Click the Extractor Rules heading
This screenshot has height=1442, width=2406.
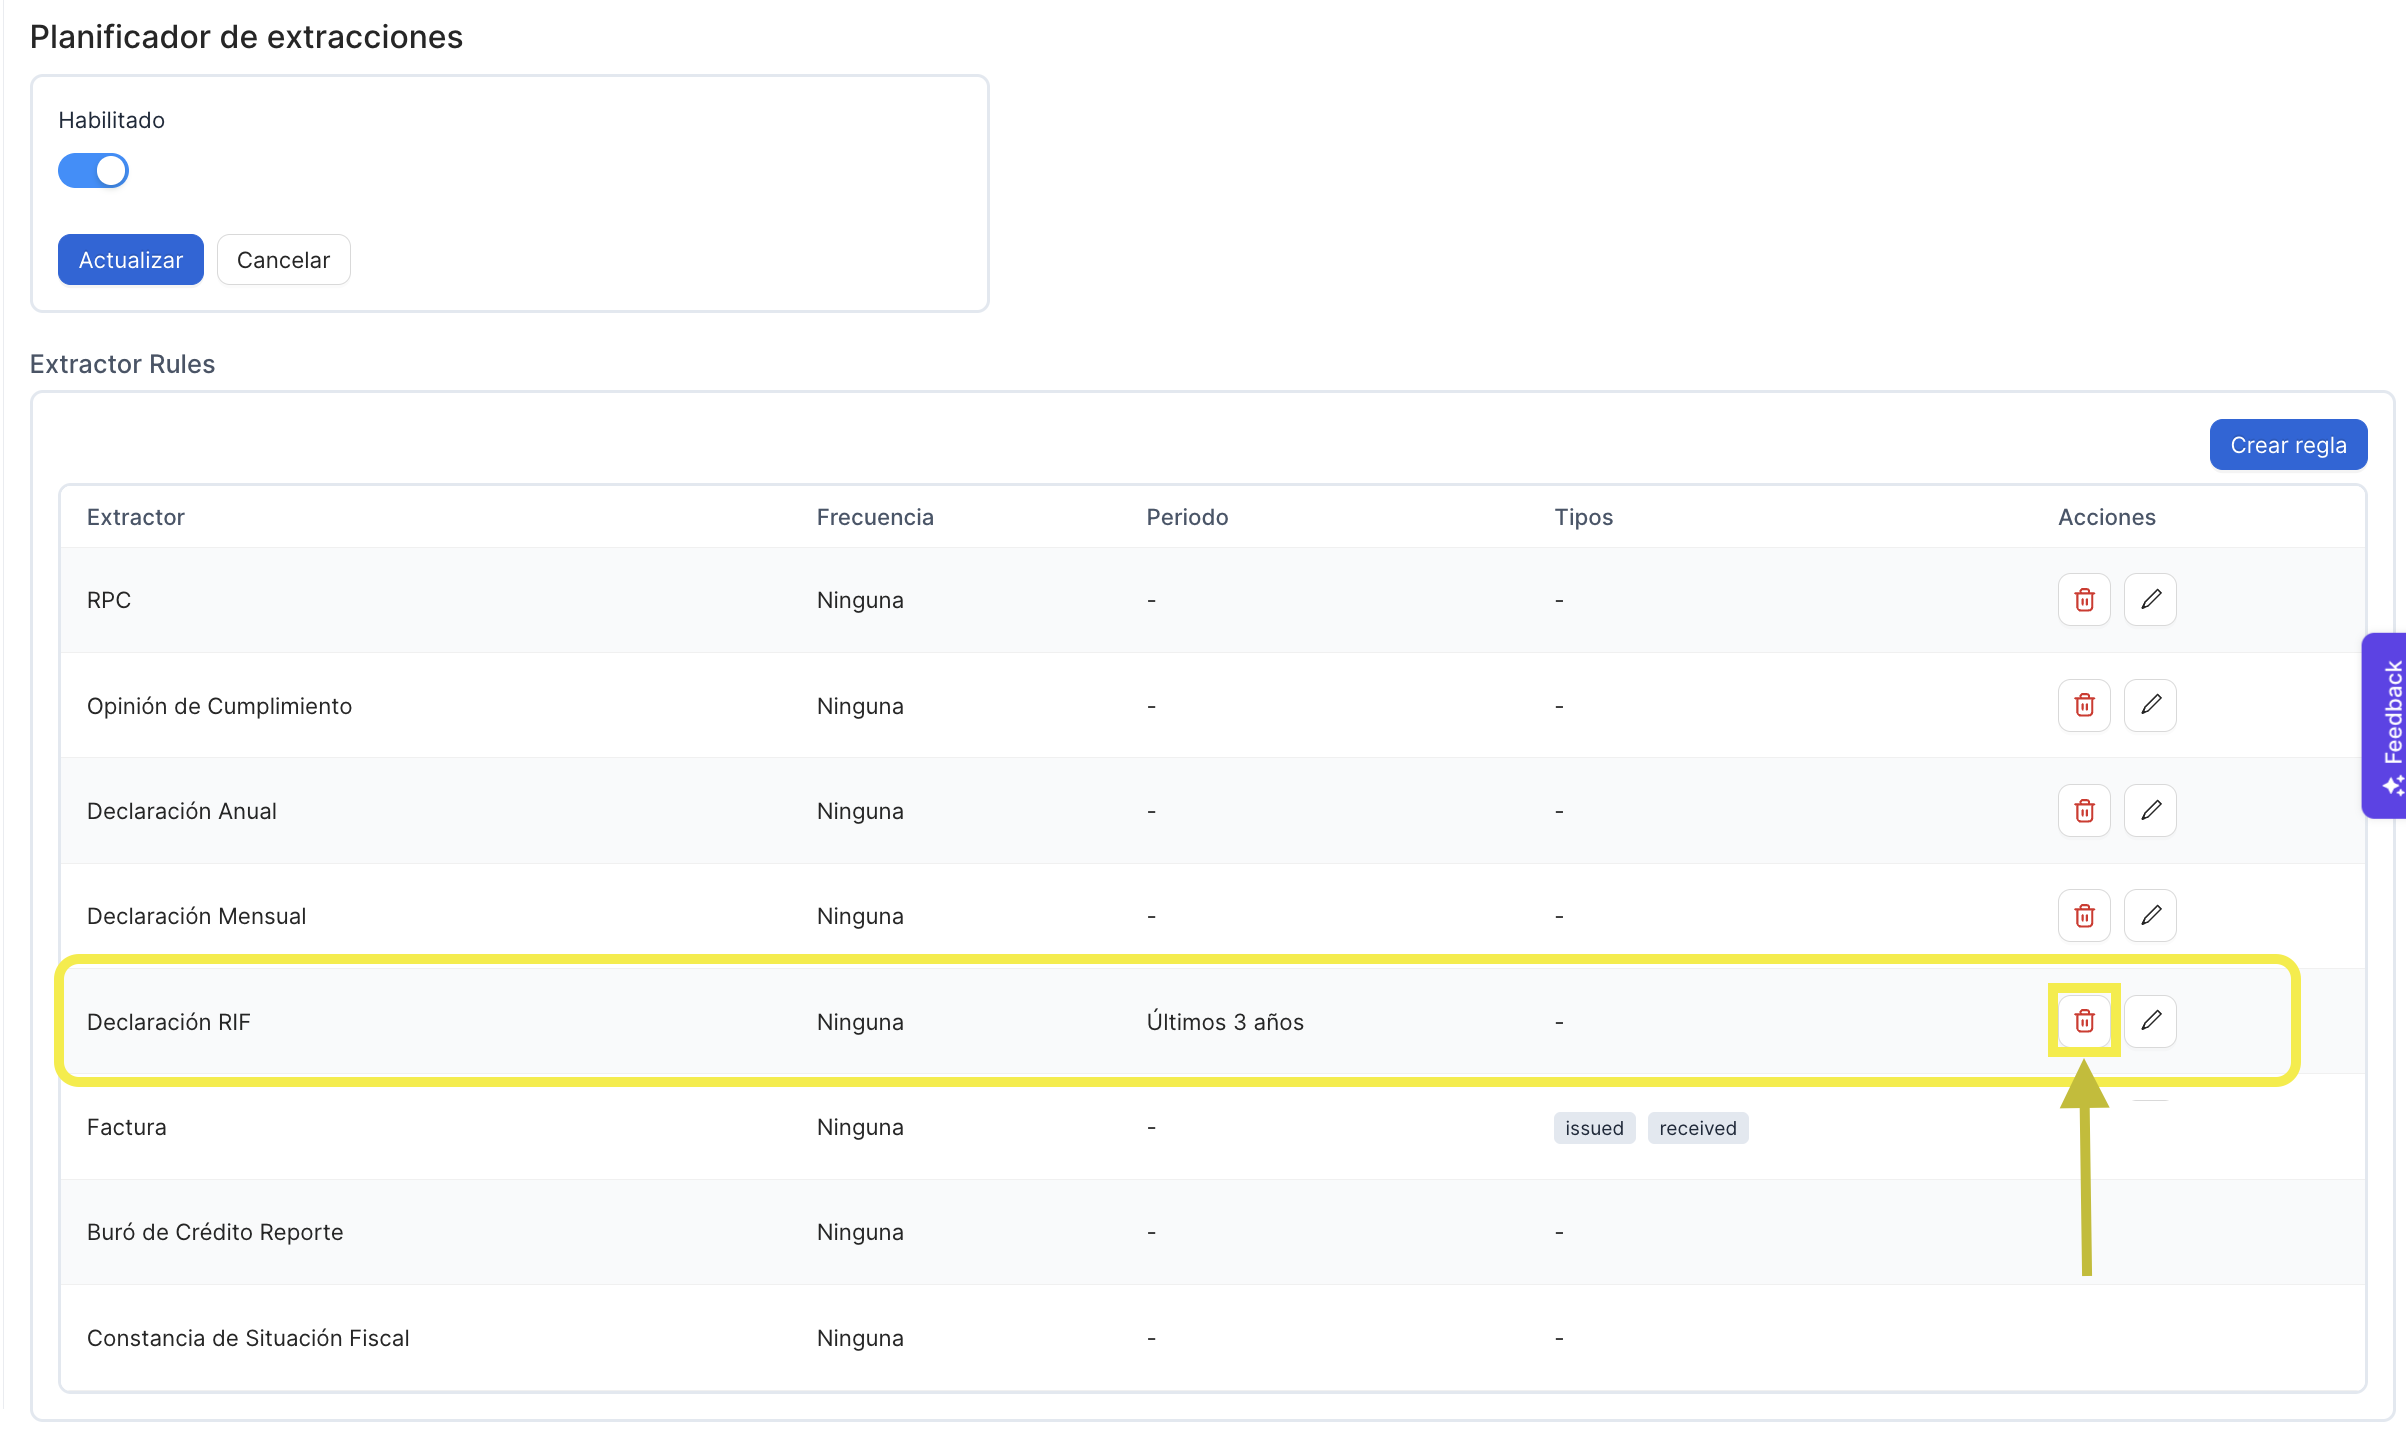pyautogui.click(x=122, y=364)
